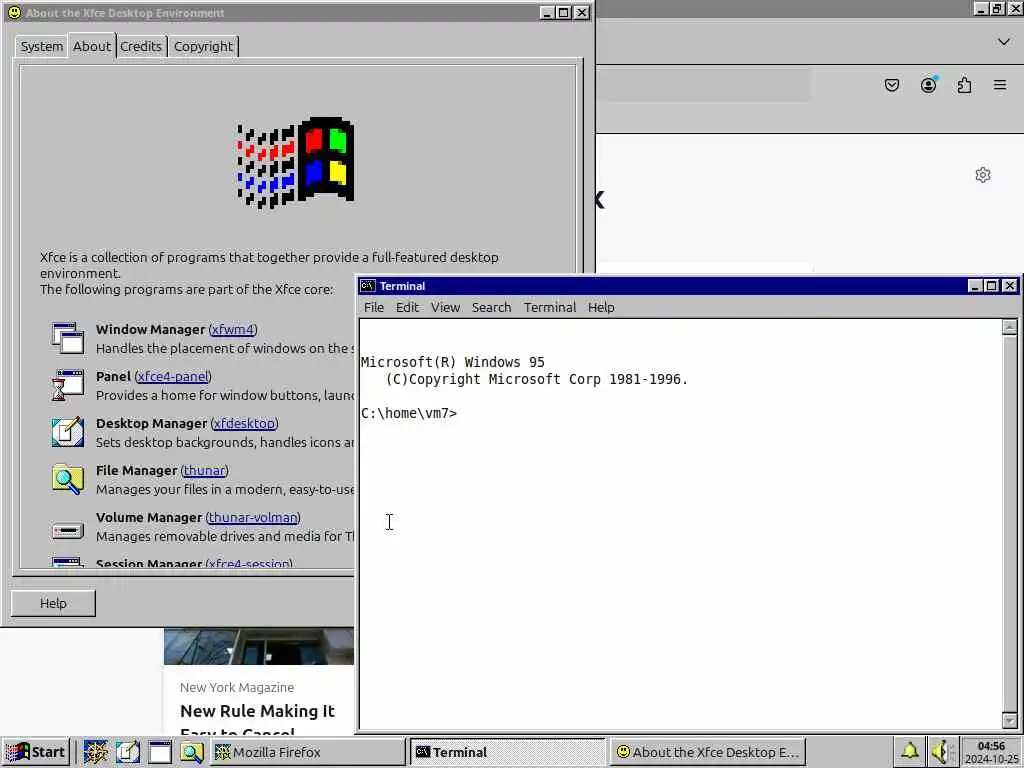Open Firefox new tab page settings gear
This screenshot has width=1024, height=768.
983,175
